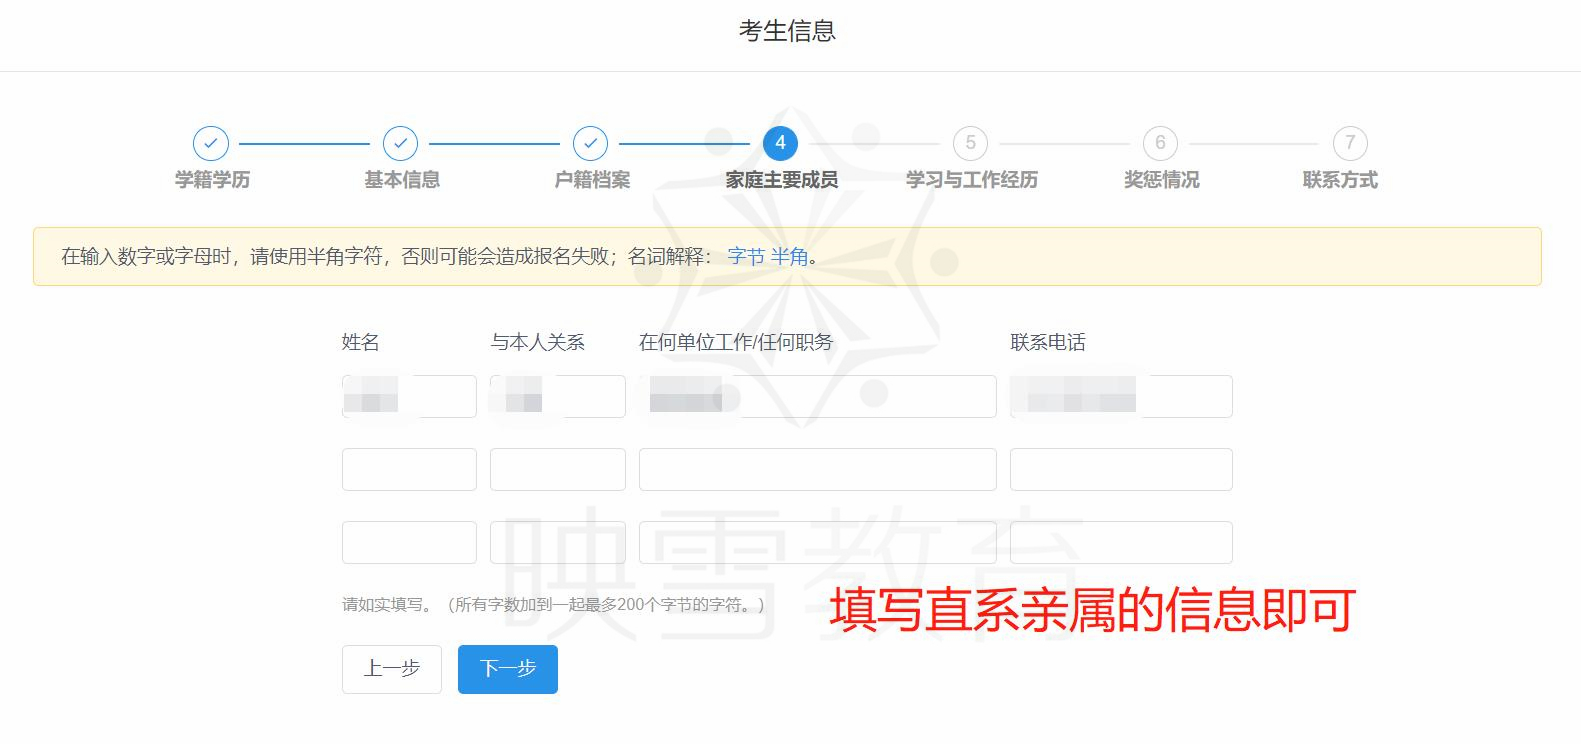
Task: Go to 奖惩情况 step label
Action: [1161, 180]
